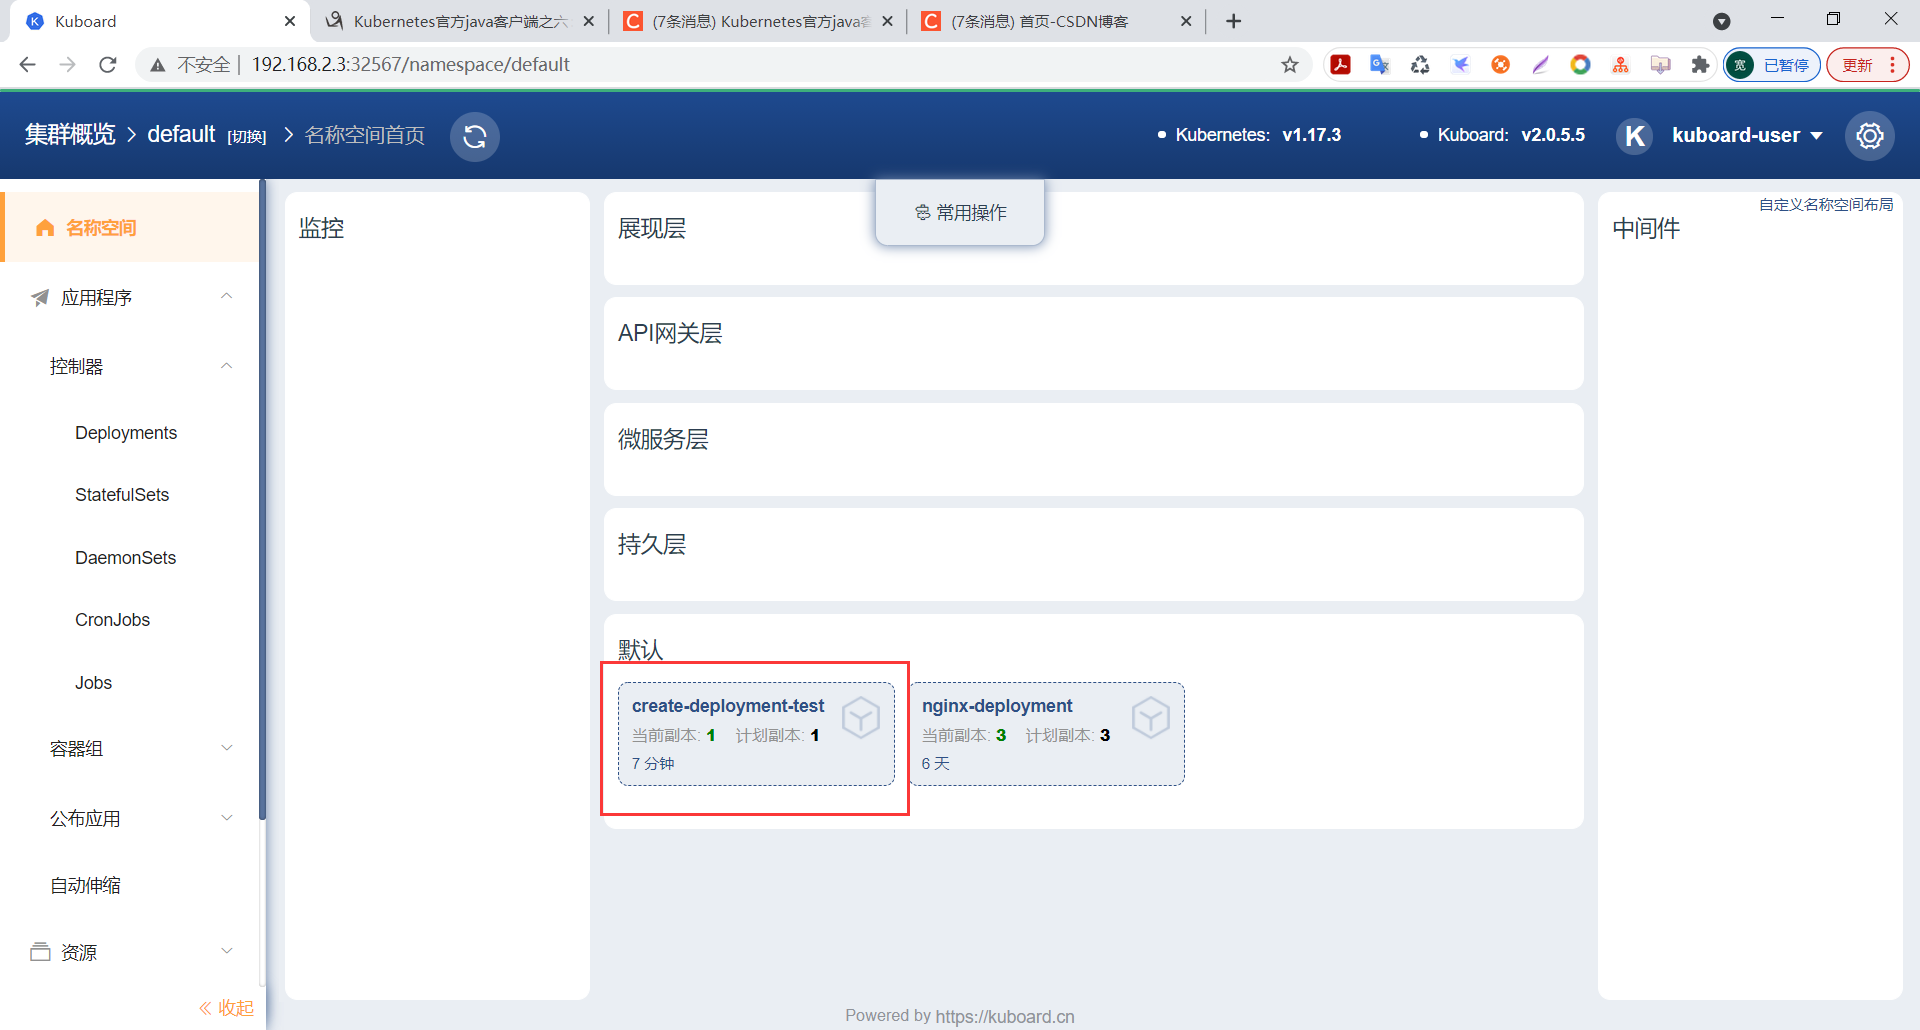Click the Kuboard: v2.0.5.5 version text

(1511, 135)
